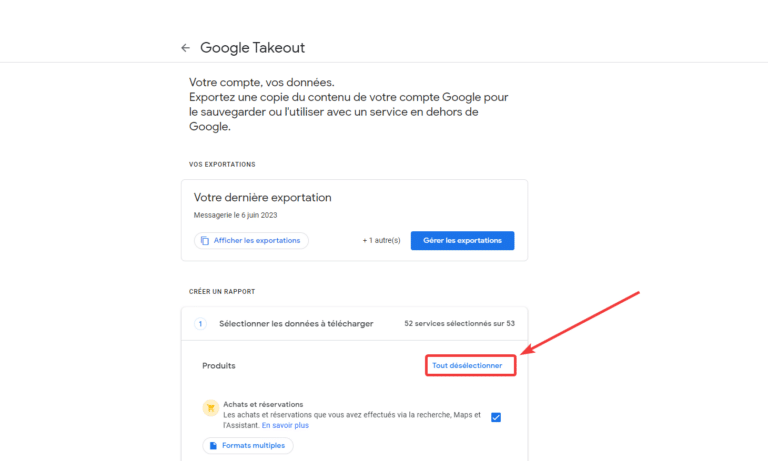Show exports via Afficher les exportations
This screenshot has width=768, height=461.
pyautogui.click(x=251, y=241)
